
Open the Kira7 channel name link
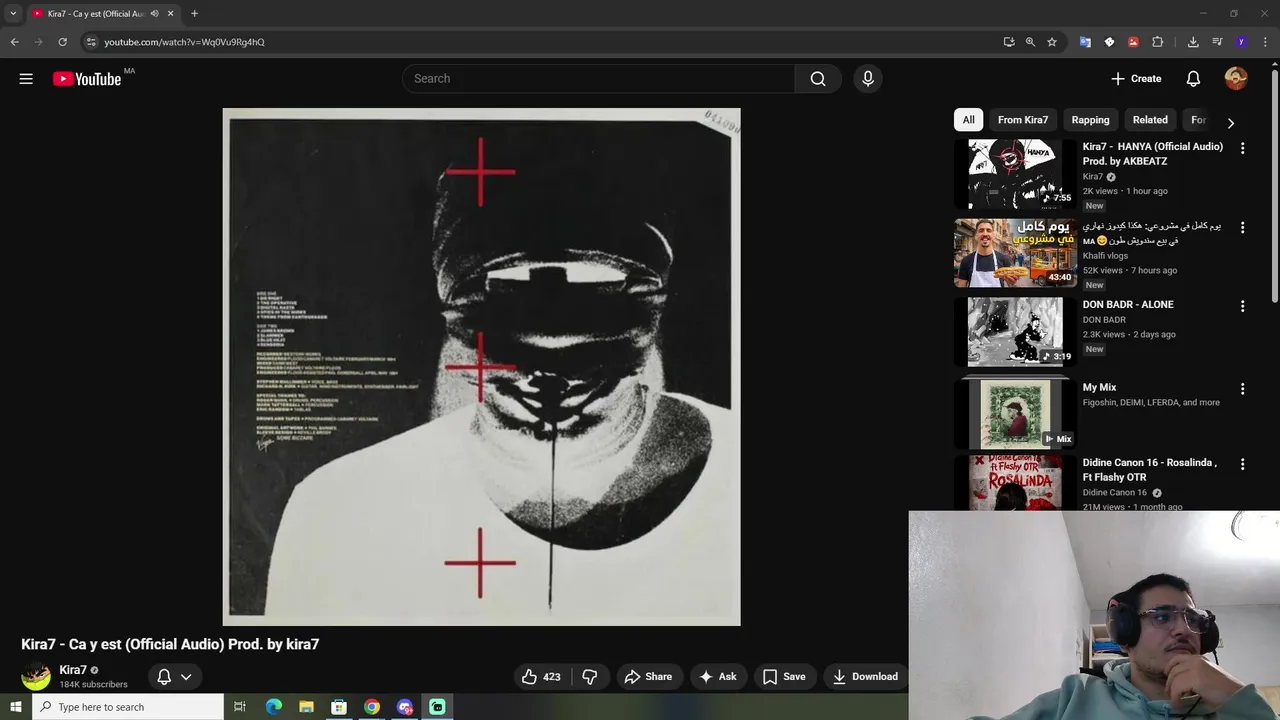[x=73, y=670]
